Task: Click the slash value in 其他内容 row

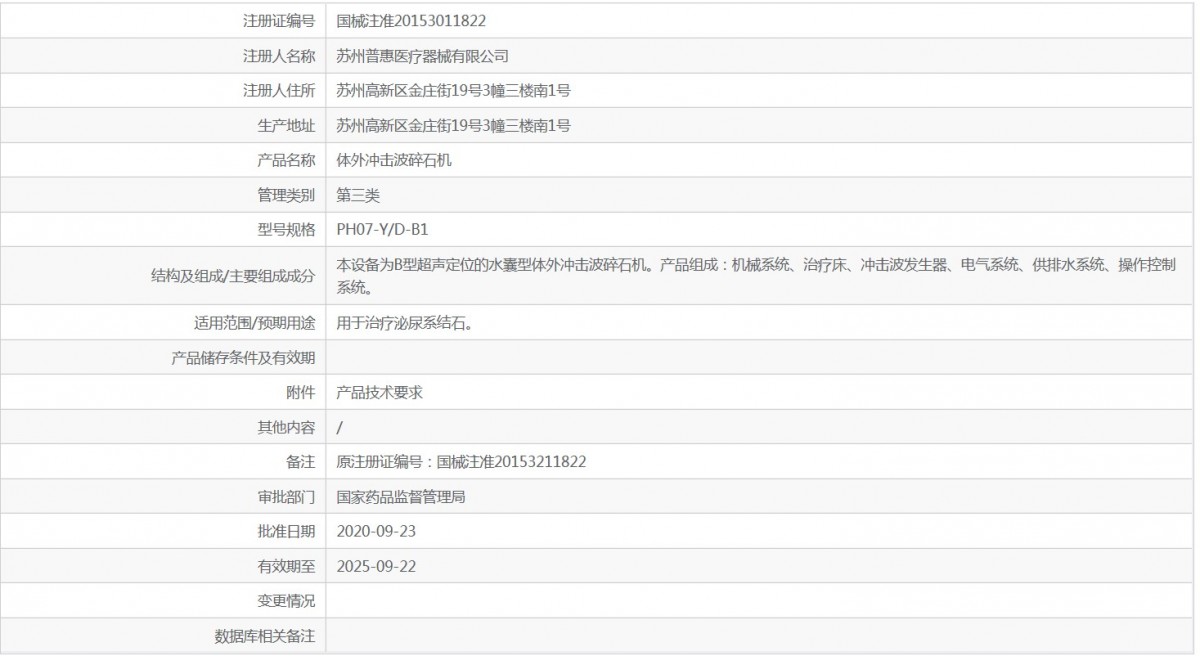Action: (x=340, y=427)
